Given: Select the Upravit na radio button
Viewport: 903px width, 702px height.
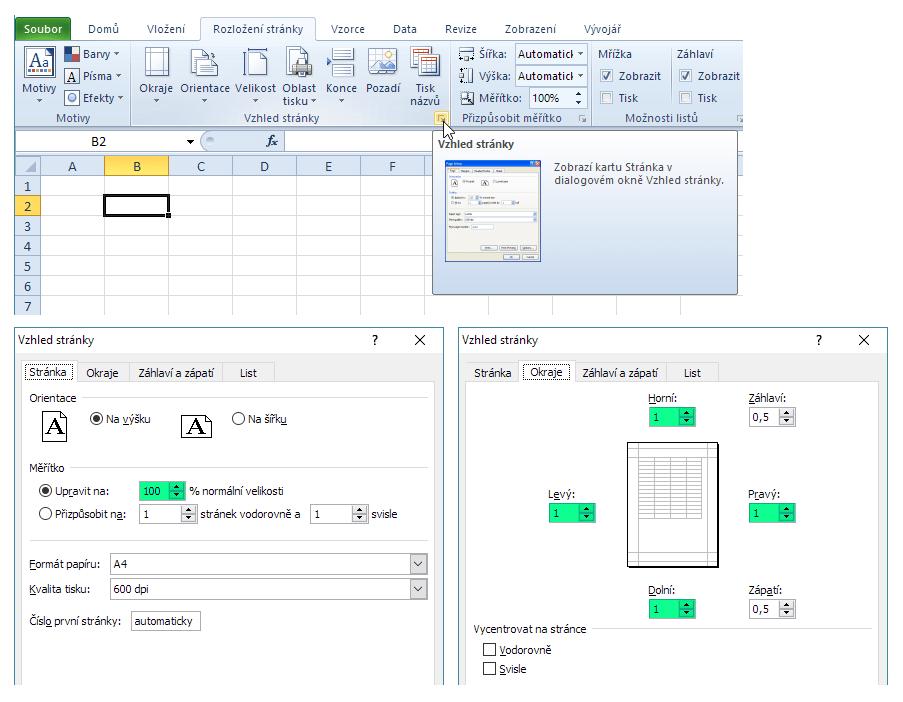Looking at the screenshot, I should (x=45, y=491).
